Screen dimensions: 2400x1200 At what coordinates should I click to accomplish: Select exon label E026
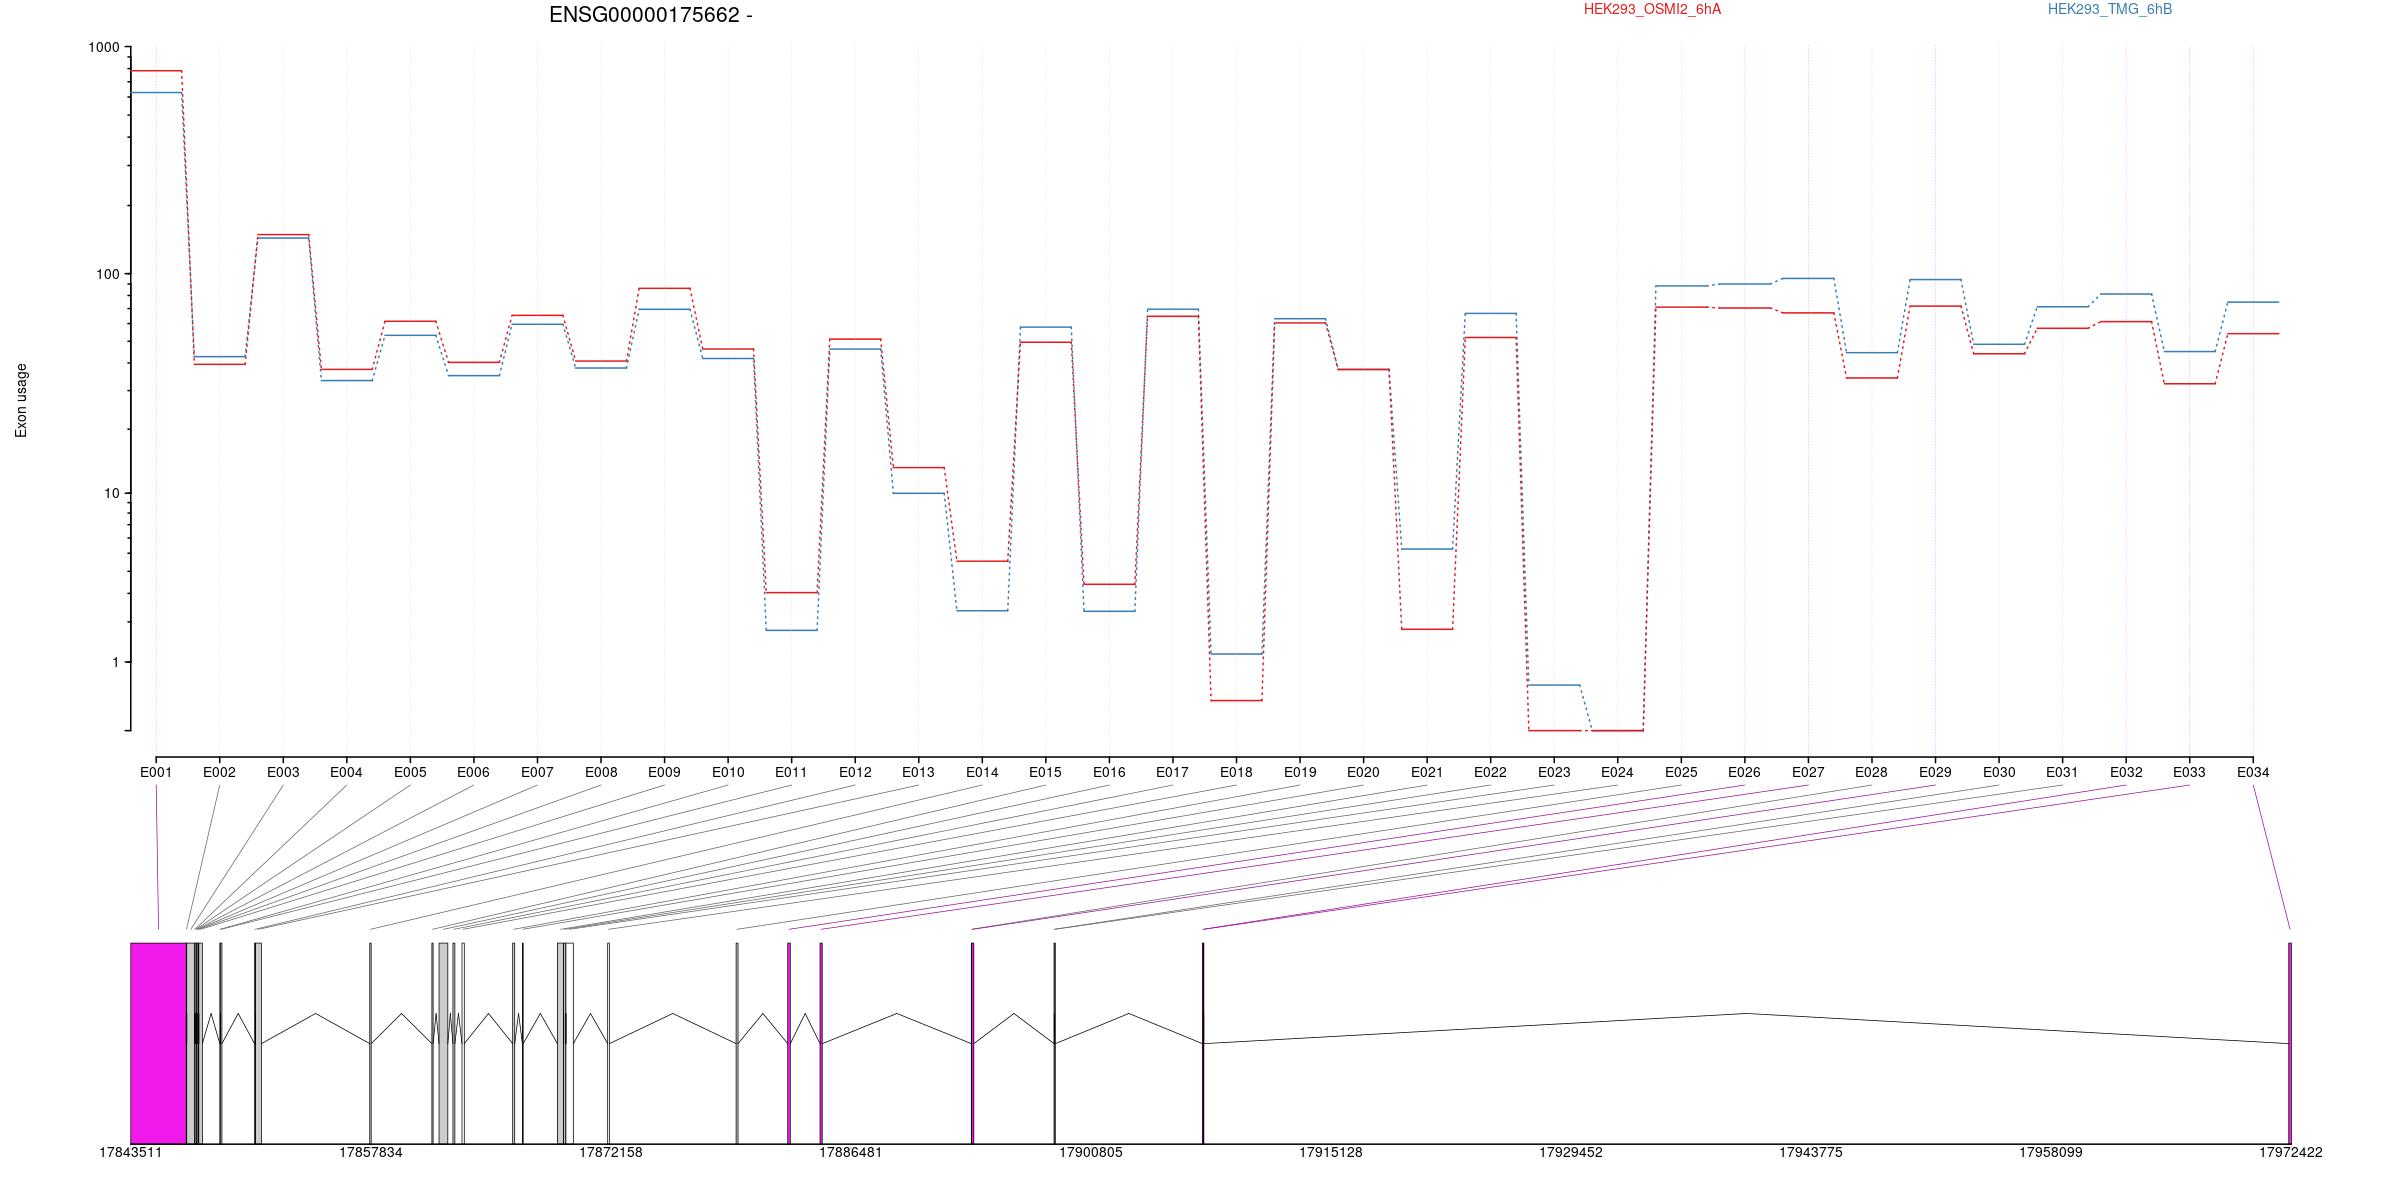(x=1744, y=772)
